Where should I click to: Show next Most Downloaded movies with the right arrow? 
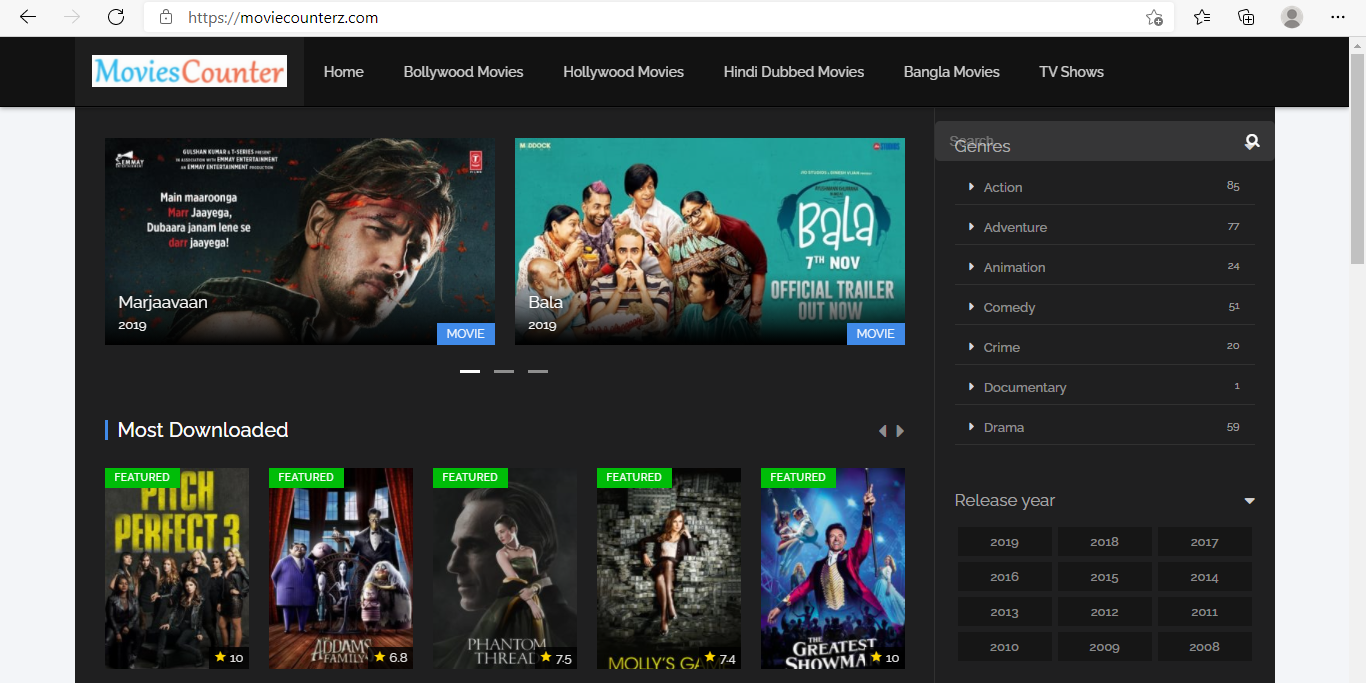[900, 431]
